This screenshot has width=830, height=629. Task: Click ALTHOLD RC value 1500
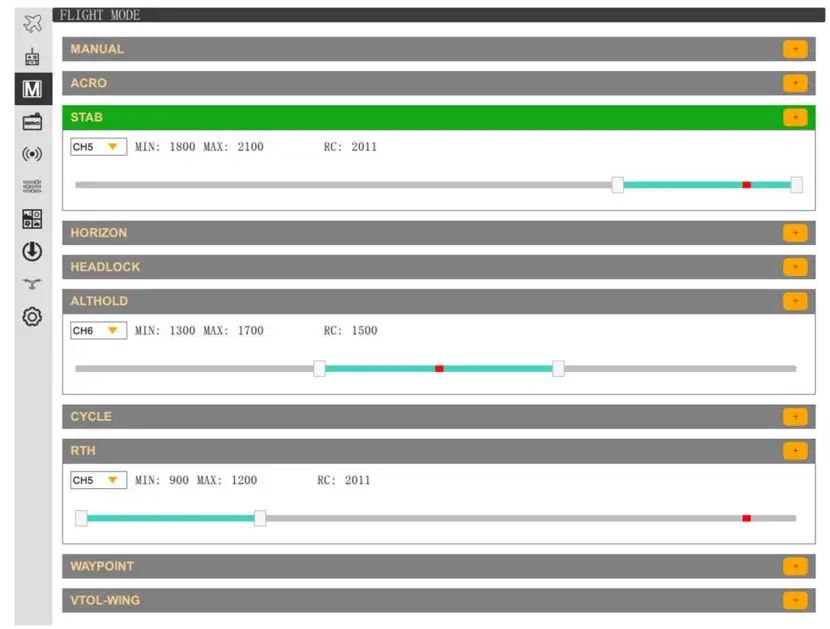click(364, 330)
